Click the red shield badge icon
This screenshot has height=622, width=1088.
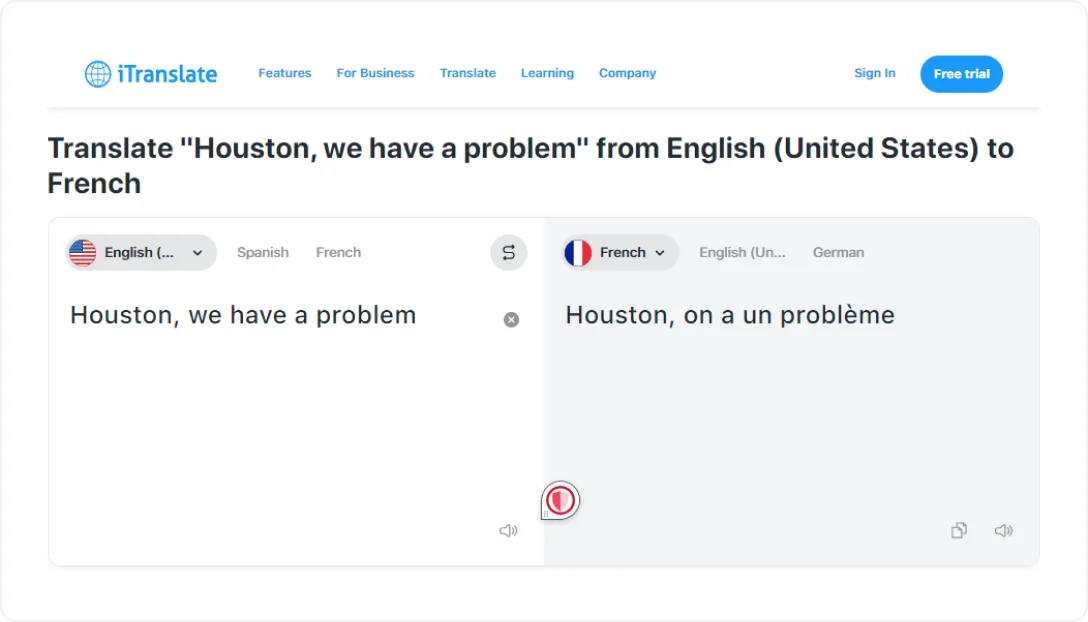click(x=561, y=499)
